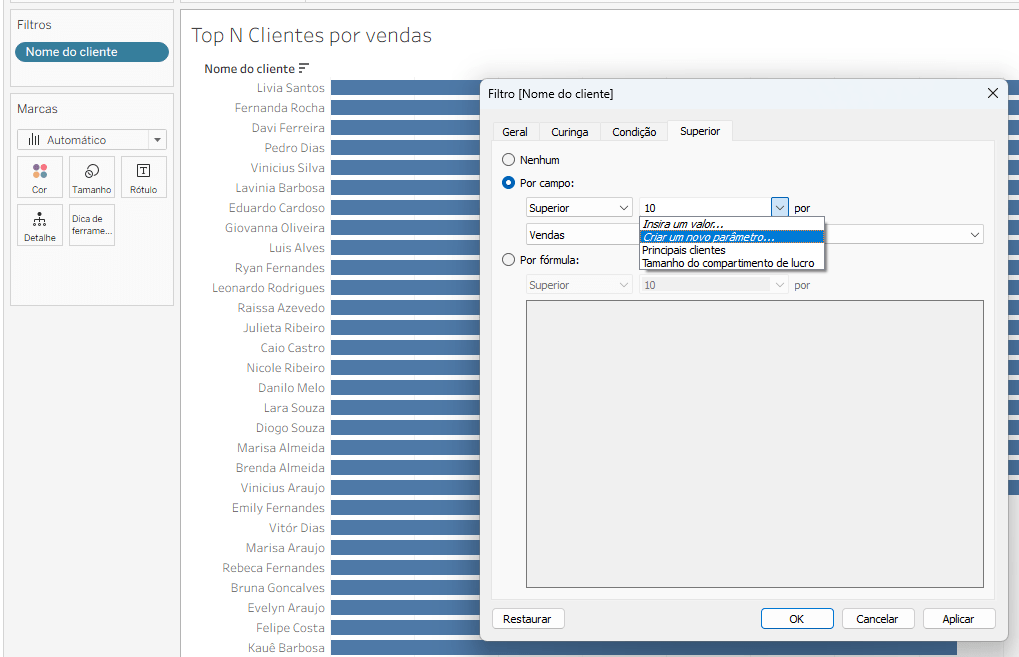Collapse the value 10 dropdown arrow

click(x=780, y=208)
